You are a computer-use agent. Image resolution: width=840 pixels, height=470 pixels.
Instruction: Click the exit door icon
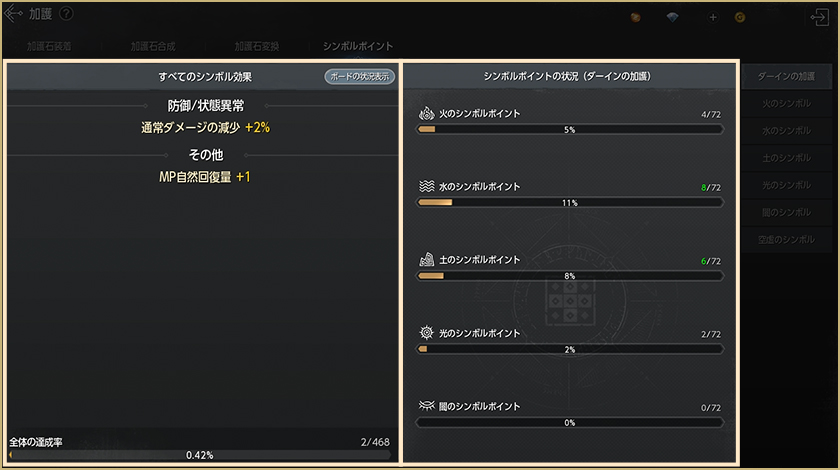click(820, 17)
